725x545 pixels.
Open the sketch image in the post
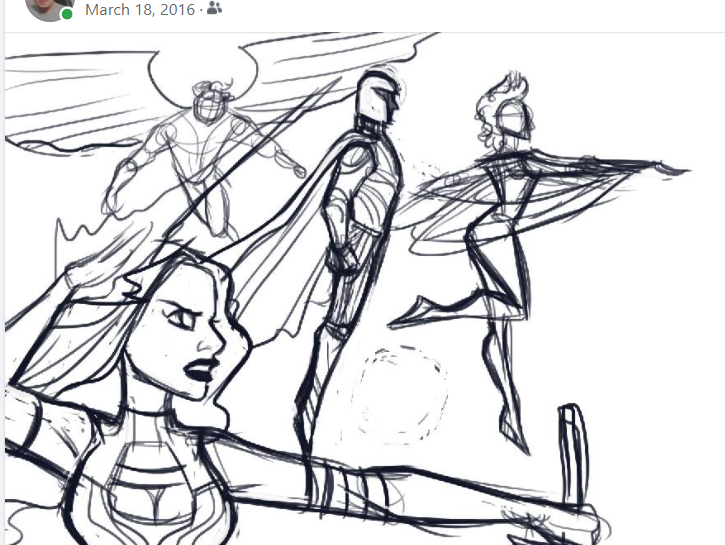coord(365,289)
